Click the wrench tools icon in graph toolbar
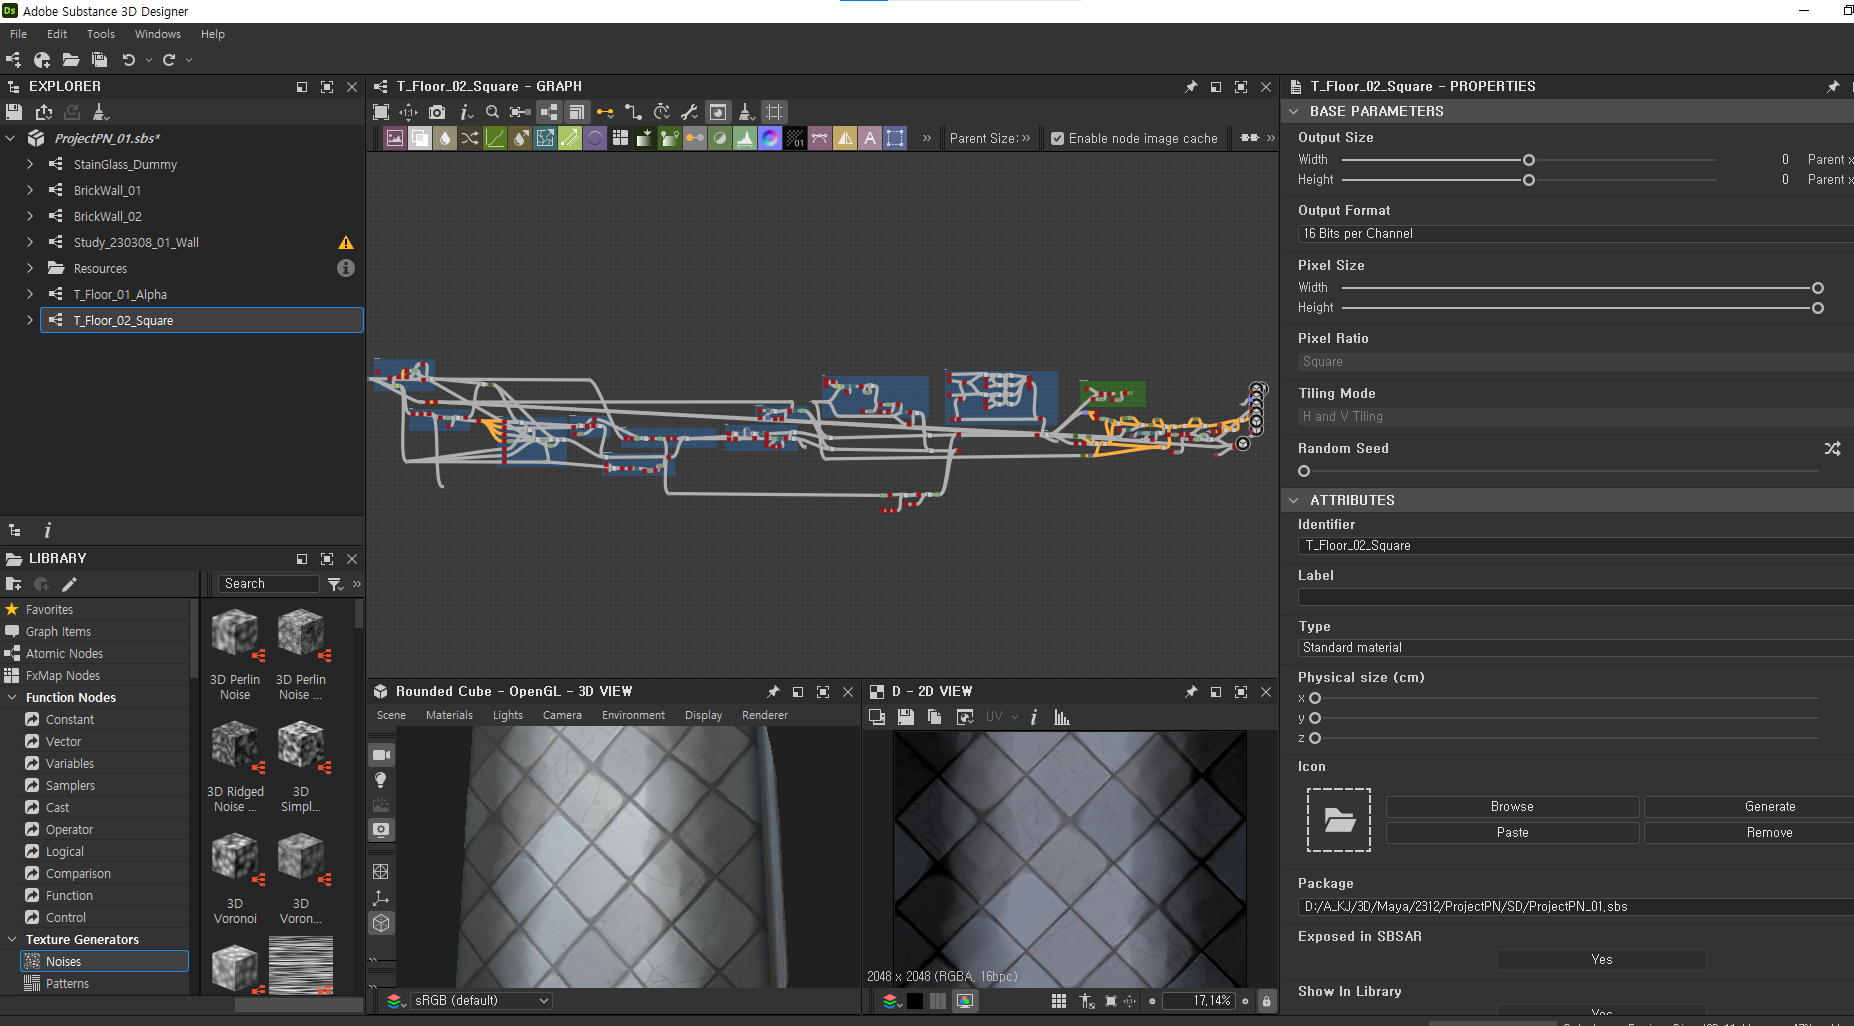Image resolution: width=1854 pixels, height=1026 pixels. click(689, 112)
